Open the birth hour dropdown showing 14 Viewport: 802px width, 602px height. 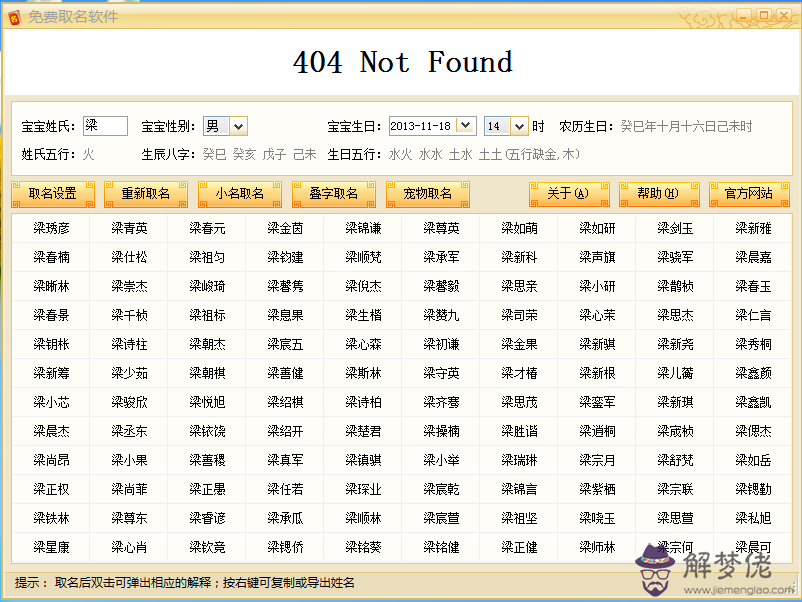tap(518, 126)
